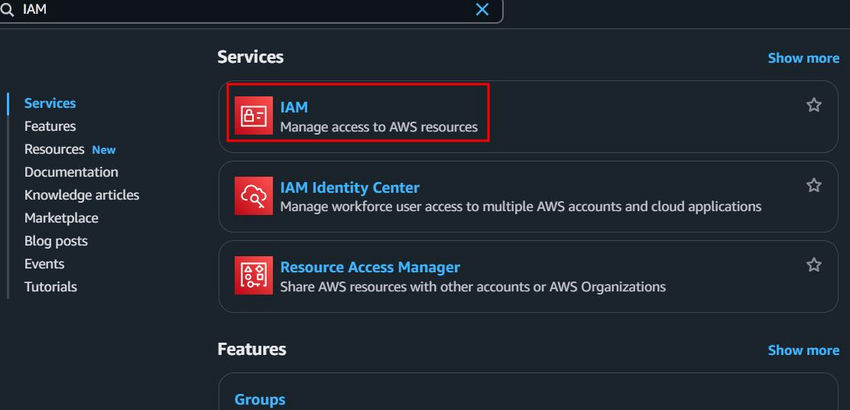Screen dimensions: 850x410
Task: Select the Features filter in sidebar
Action: click(50, 126)
